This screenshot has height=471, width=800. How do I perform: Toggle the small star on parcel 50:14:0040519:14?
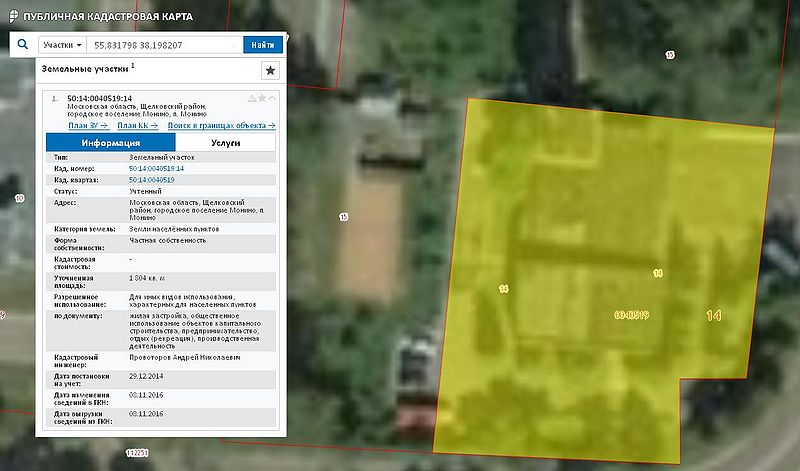pos(261,98)
